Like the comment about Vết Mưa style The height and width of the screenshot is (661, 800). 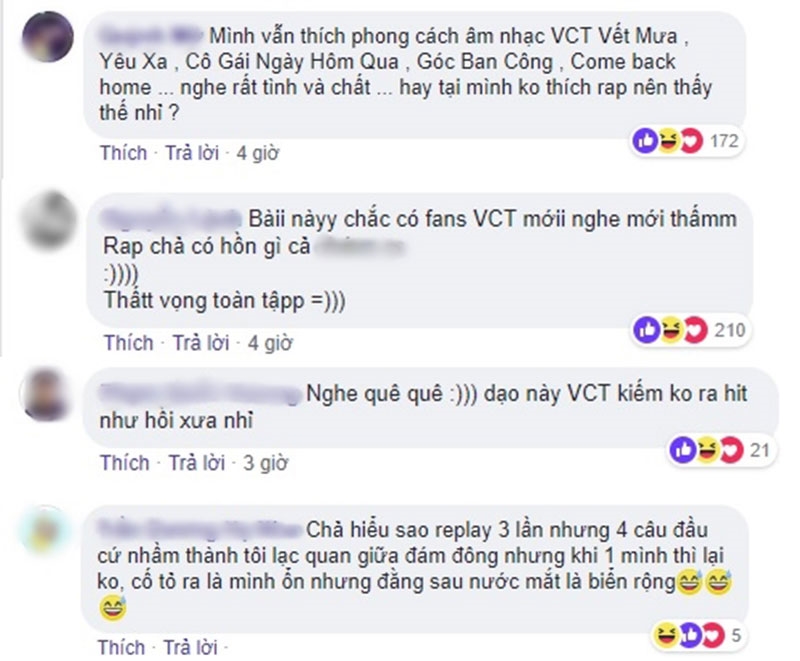[x=123, y=153]
